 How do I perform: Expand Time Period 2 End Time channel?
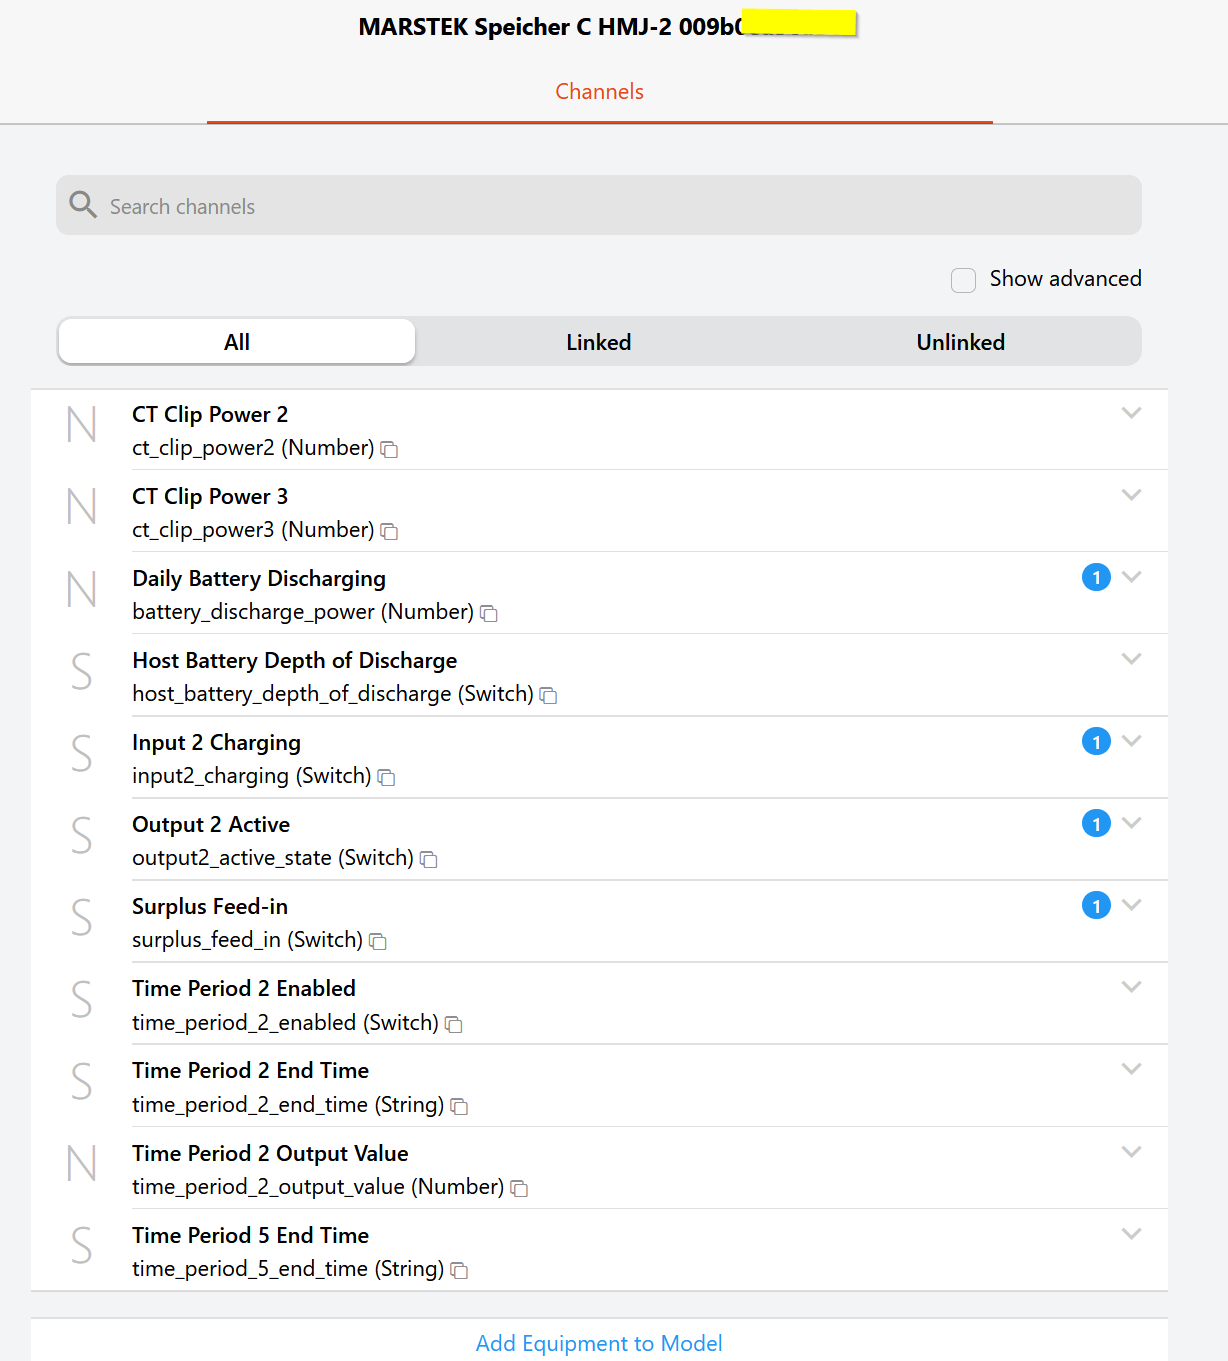[x=1131, y=1069]
